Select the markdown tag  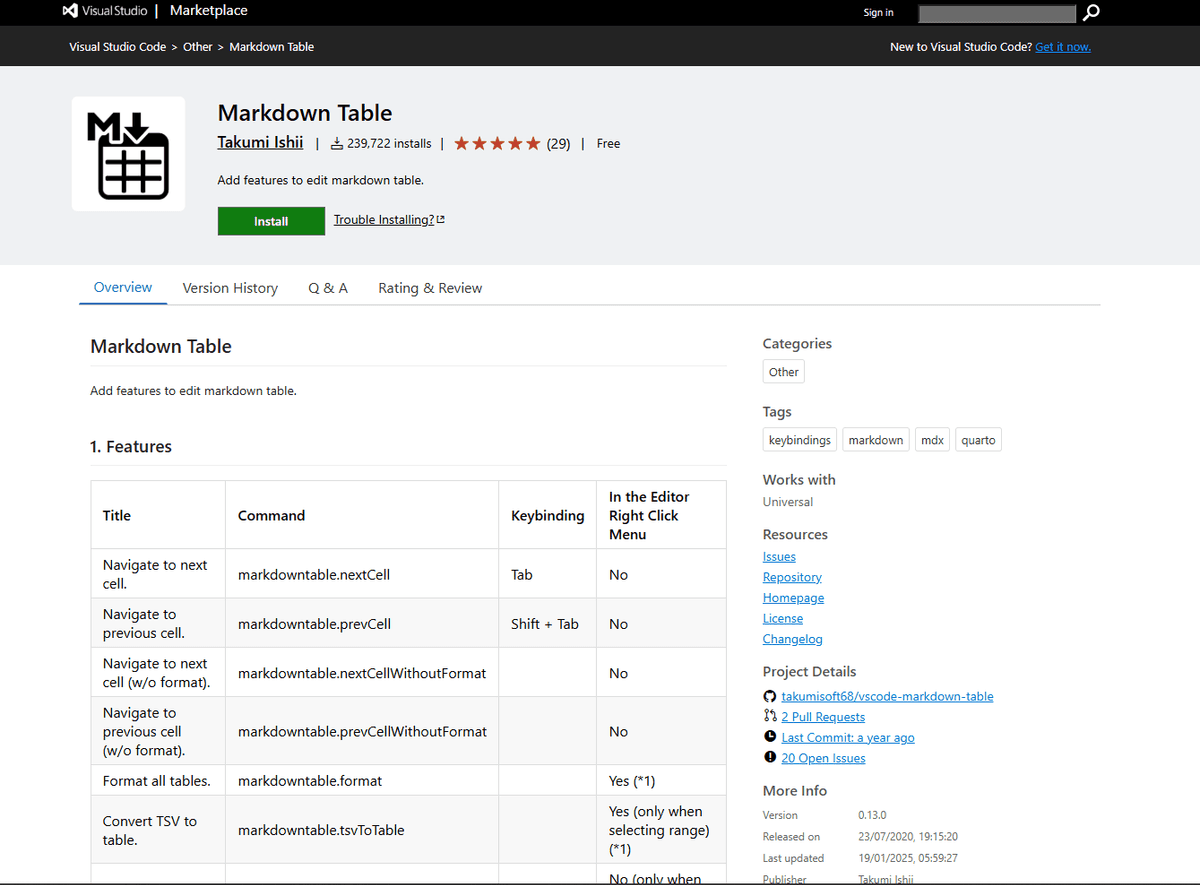pyautogui.click(x=876, y=440)
